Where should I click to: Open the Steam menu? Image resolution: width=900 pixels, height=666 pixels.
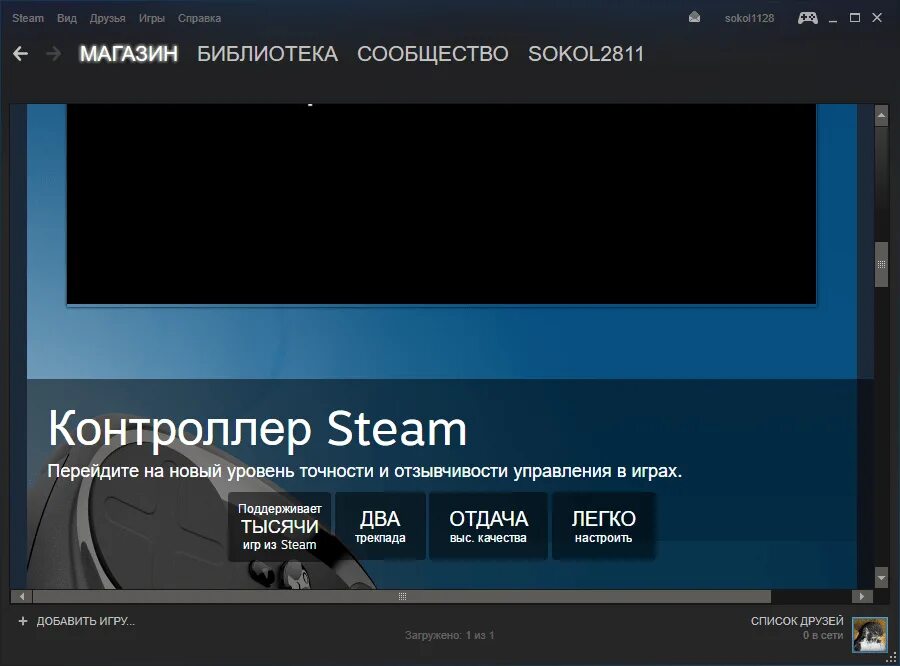[28, 18]
